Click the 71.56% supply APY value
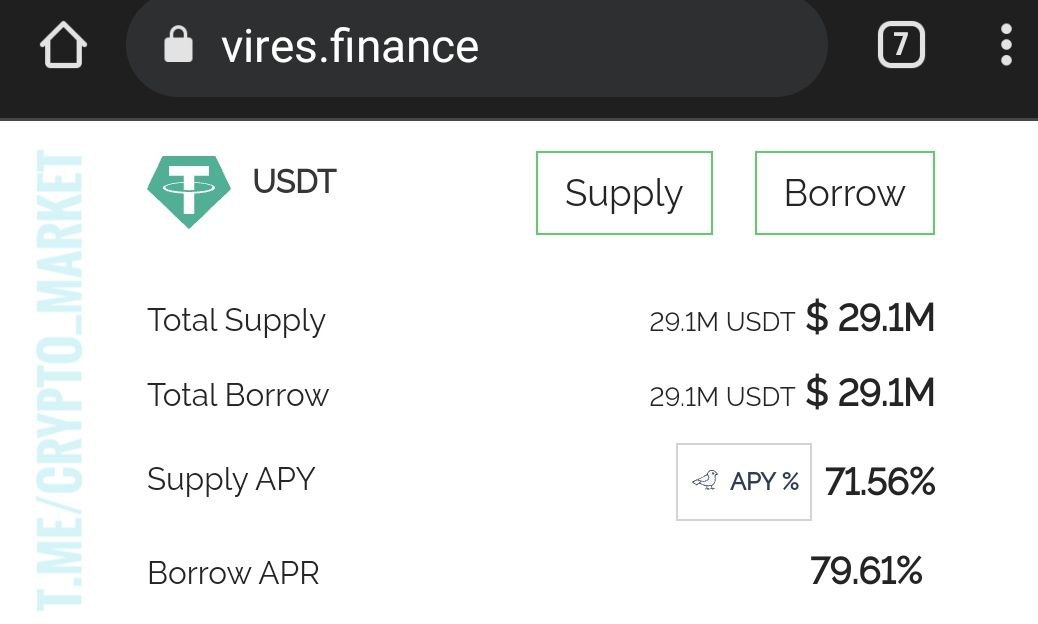The image size is (1038, 624). pos(879,482)
